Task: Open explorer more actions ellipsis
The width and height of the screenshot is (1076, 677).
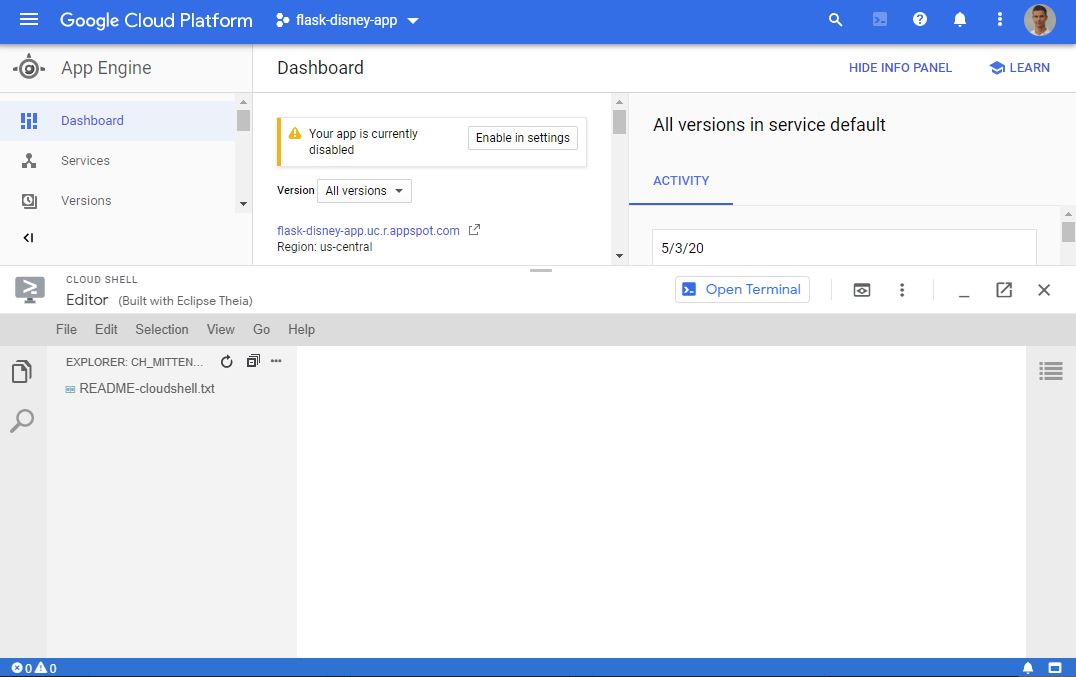Action: tap(276, 361)
